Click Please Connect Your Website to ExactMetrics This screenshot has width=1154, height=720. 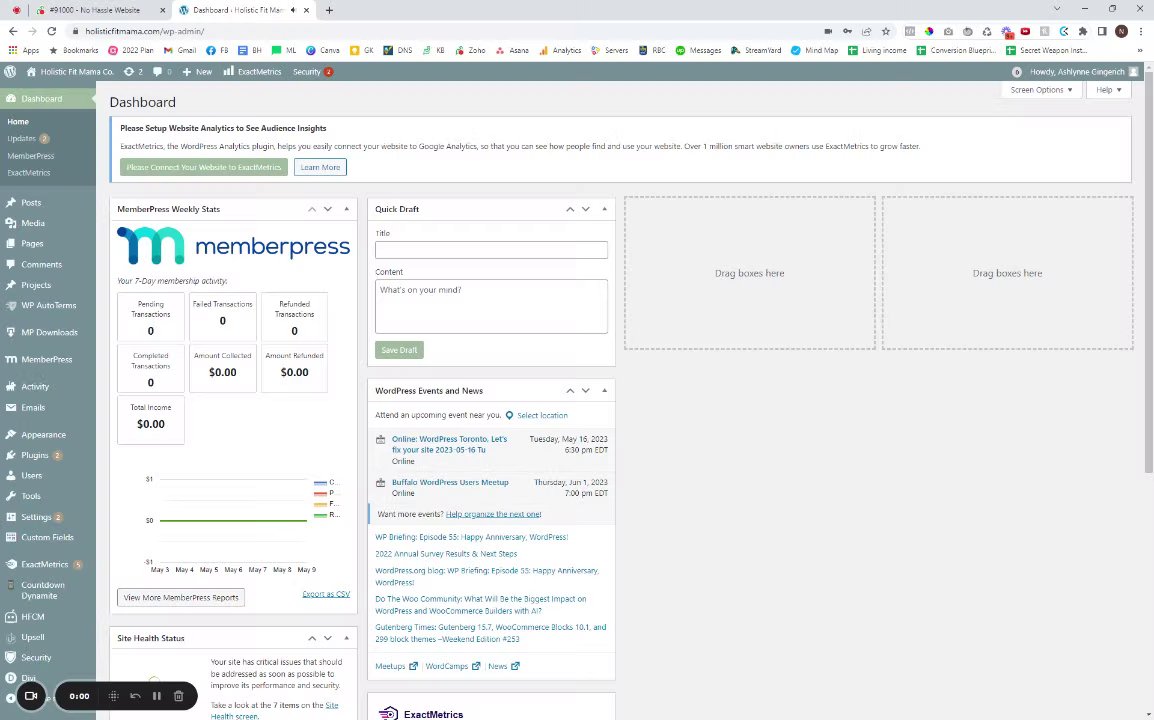[204, 167]
